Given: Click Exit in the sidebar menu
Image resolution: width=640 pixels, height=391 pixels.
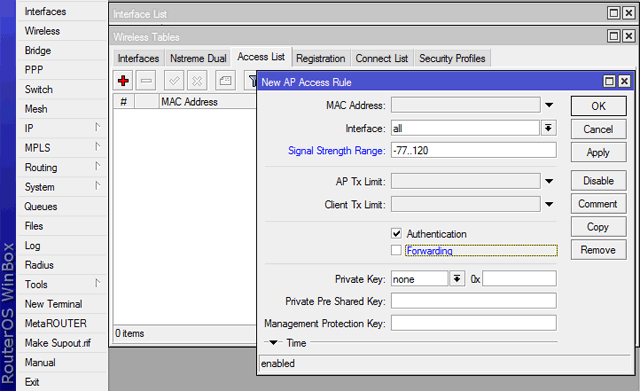Looking at the screenshot, I should (62, 382).
